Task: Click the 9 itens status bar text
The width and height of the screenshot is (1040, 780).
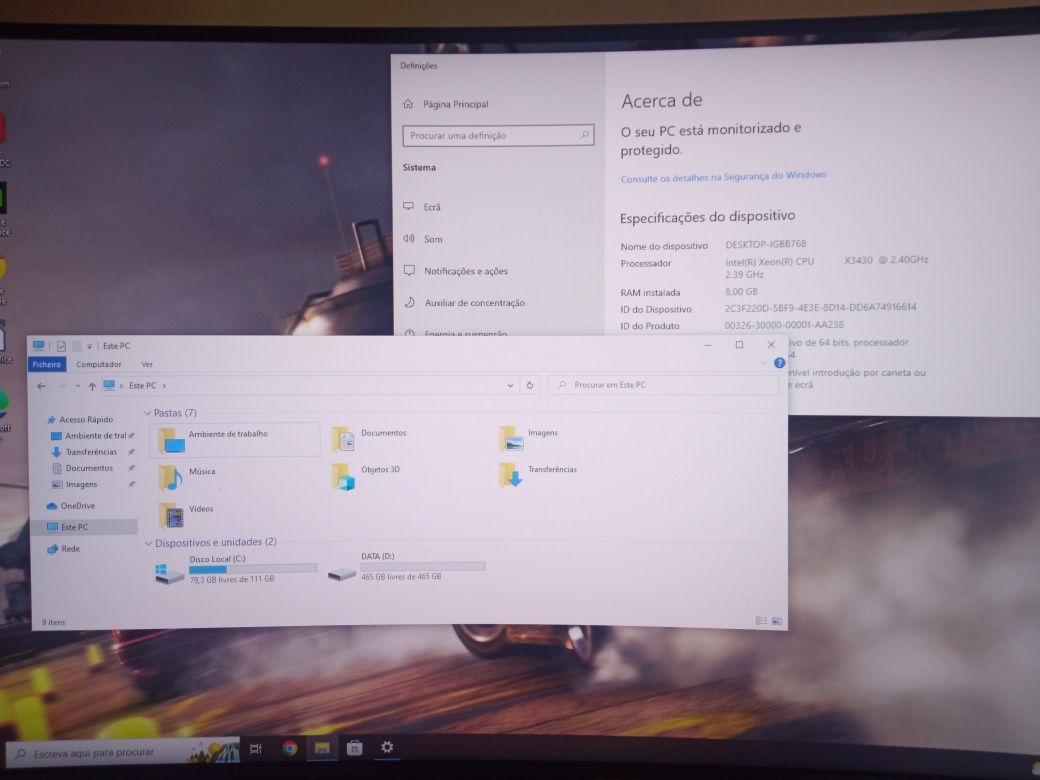Action: click(x=54, y=622)
